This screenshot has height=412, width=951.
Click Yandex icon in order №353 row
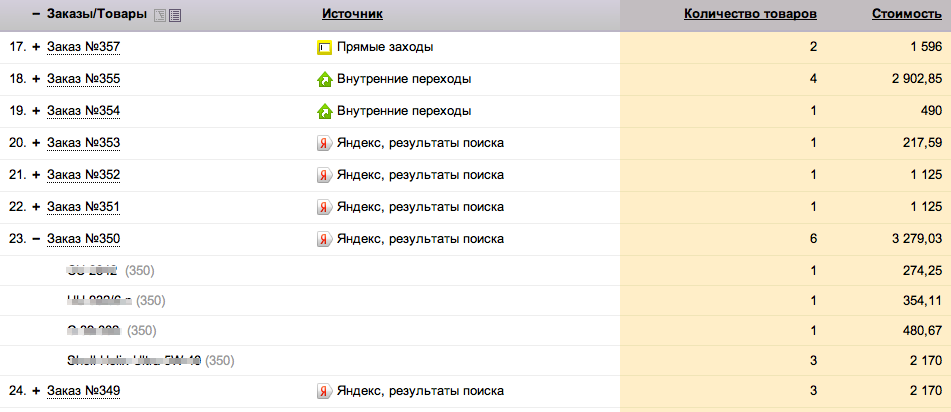click(324, 143)
